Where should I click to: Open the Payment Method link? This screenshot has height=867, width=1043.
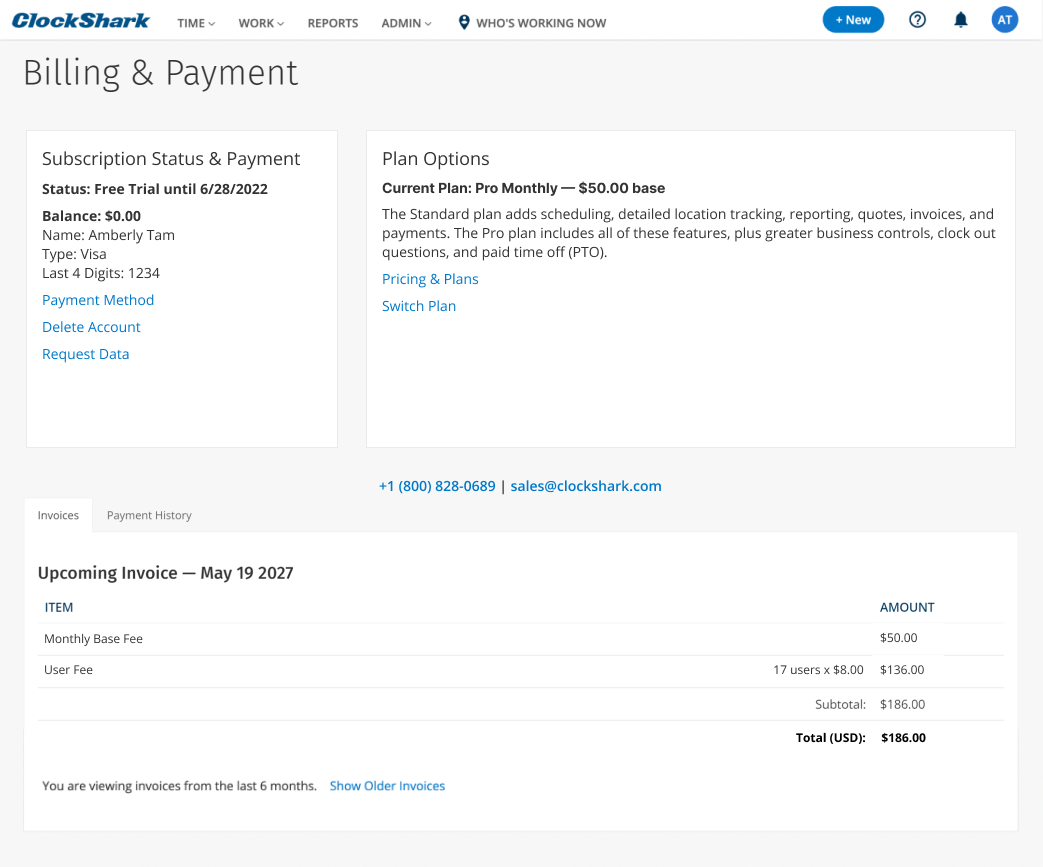tap(98, 300)
